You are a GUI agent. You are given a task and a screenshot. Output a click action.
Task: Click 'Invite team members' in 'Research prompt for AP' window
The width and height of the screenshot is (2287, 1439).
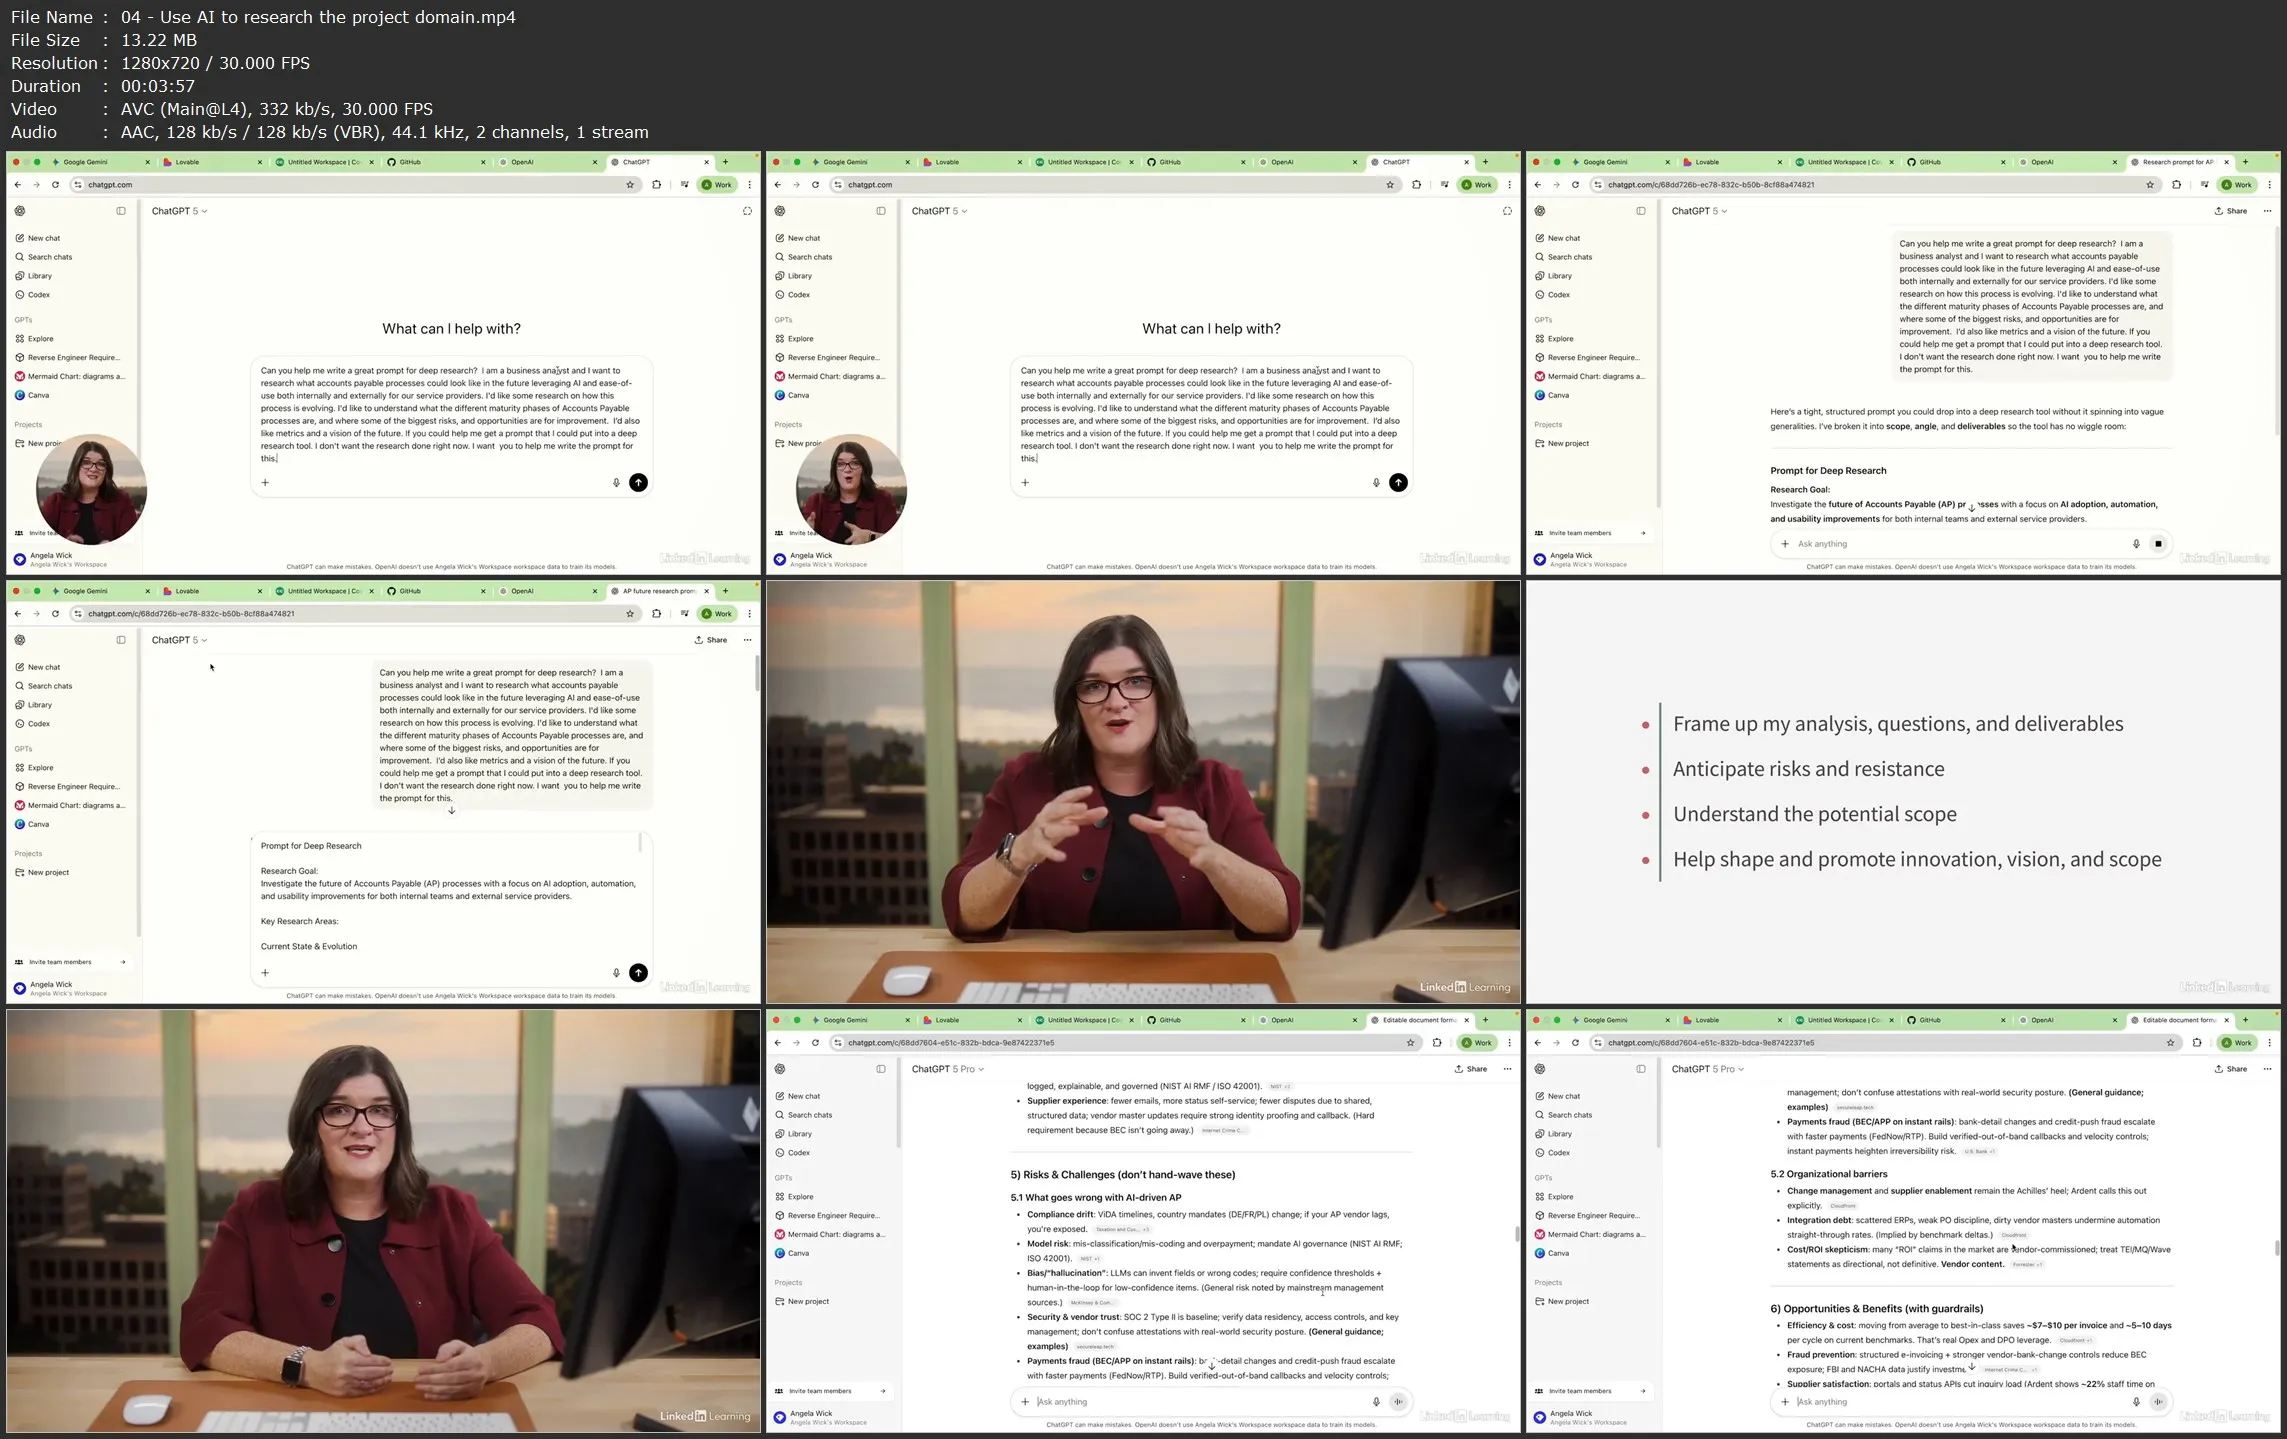tap(1580, 533)
